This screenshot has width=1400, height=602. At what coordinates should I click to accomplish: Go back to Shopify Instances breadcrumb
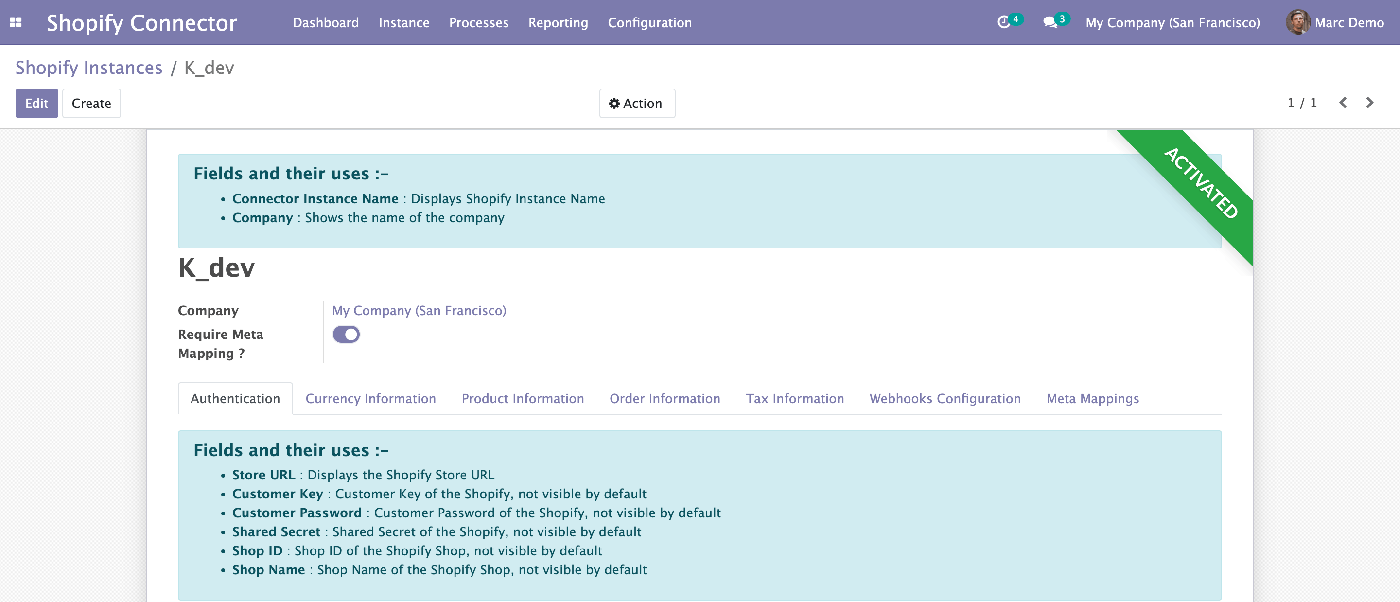point(89,68)
